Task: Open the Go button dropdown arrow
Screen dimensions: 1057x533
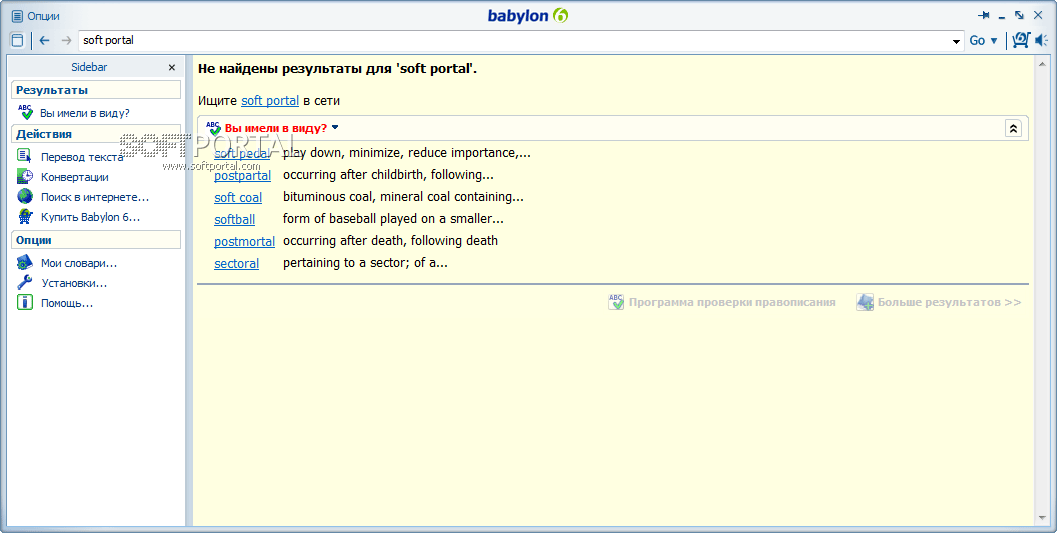Action: (x=994, y=41)
